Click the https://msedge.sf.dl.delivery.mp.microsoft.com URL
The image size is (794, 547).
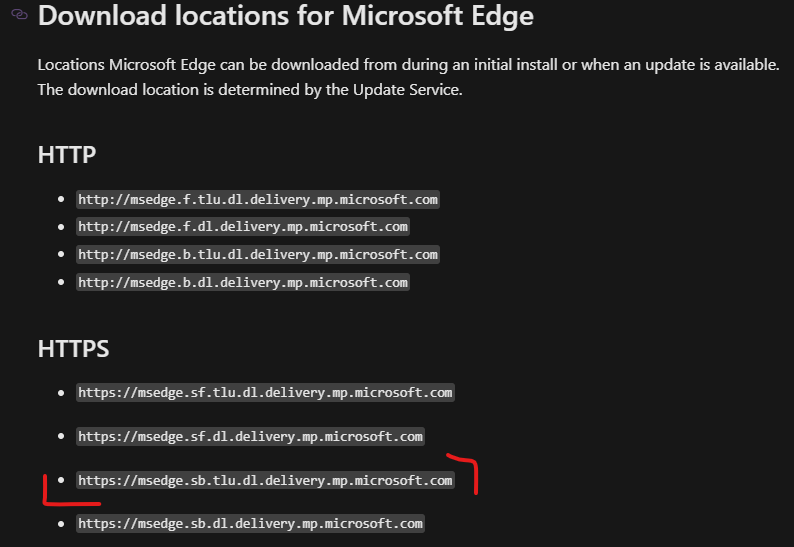[x=250, y=436]
